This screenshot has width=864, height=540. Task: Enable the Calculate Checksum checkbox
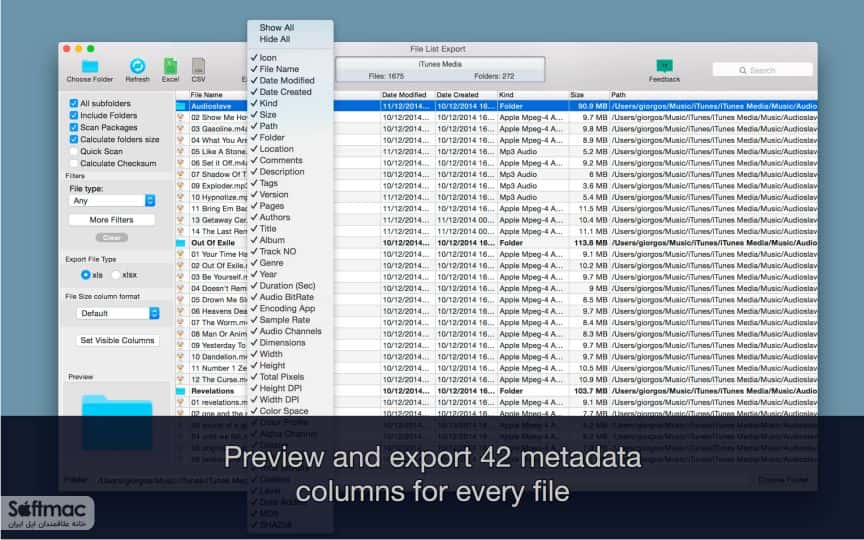[x=73, y=163]
